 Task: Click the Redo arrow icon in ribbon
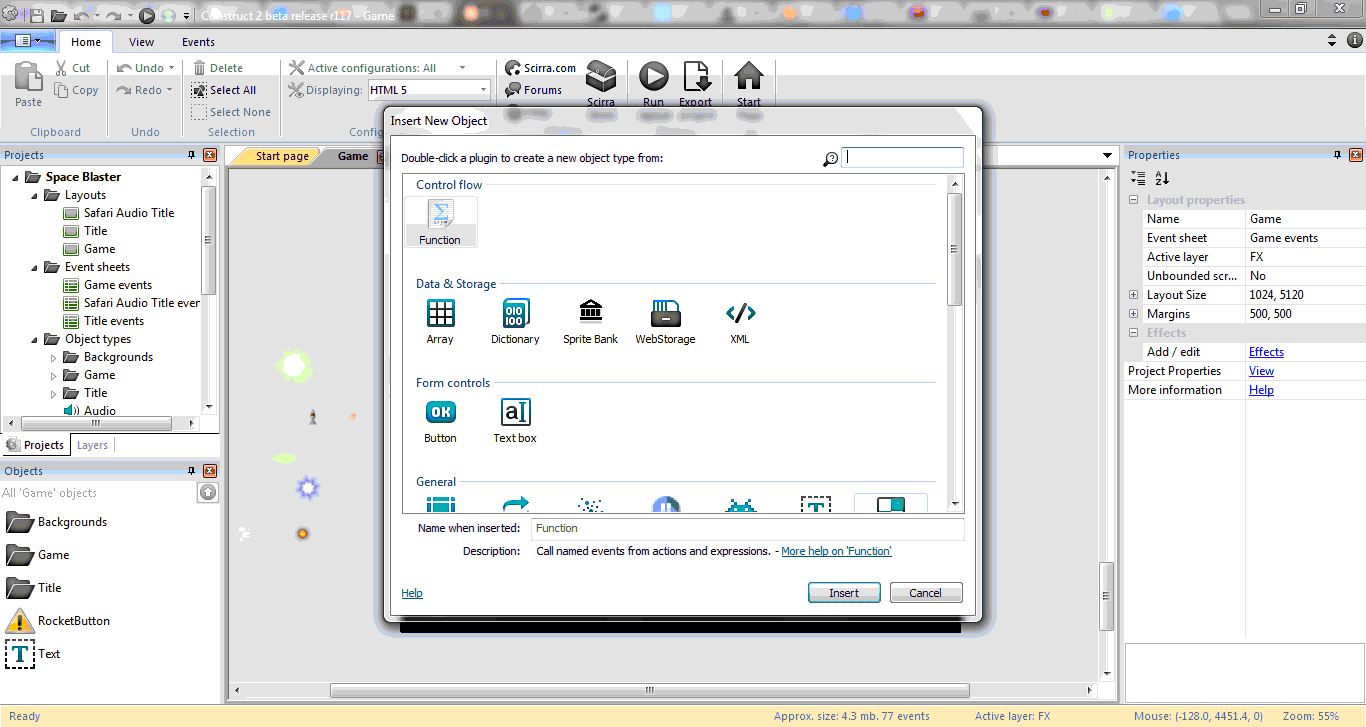click(x=124, y=90)
